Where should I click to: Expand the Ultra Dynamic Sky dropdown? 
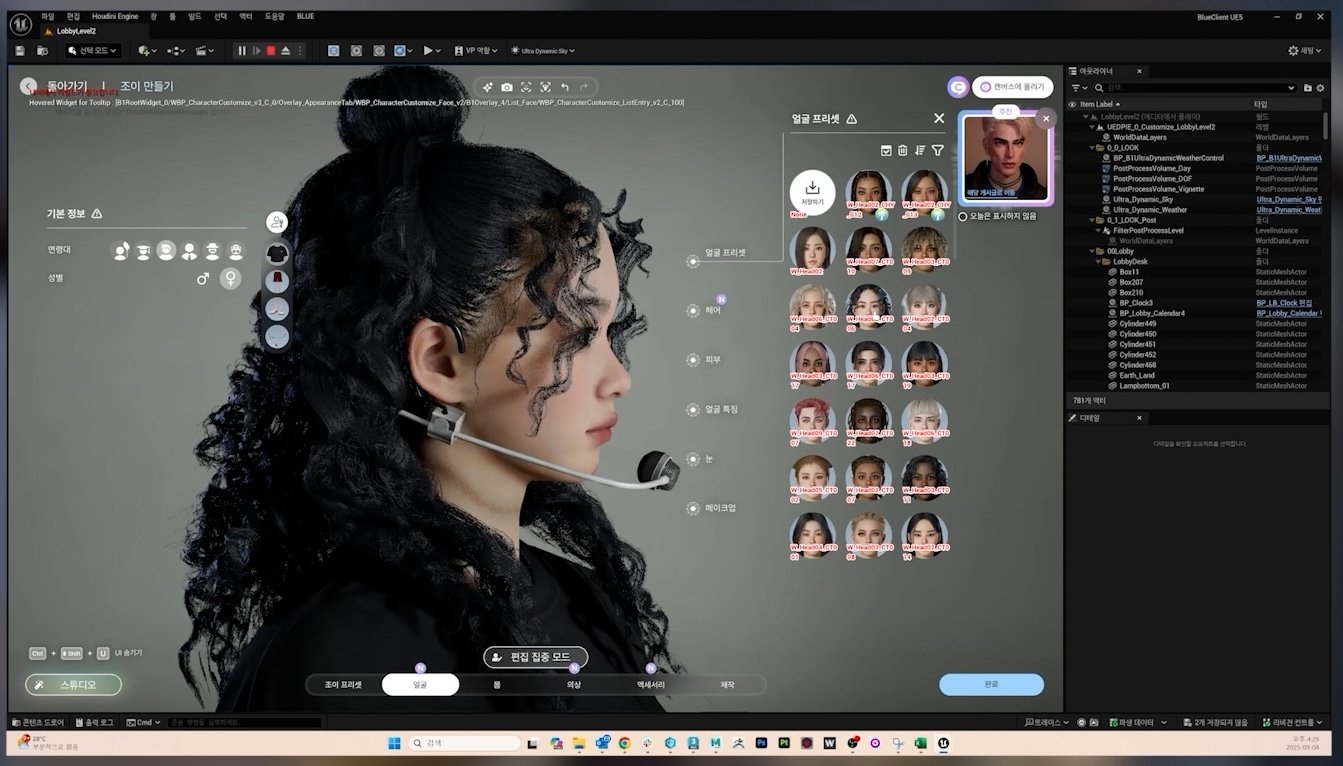click(x=543, y=51)
